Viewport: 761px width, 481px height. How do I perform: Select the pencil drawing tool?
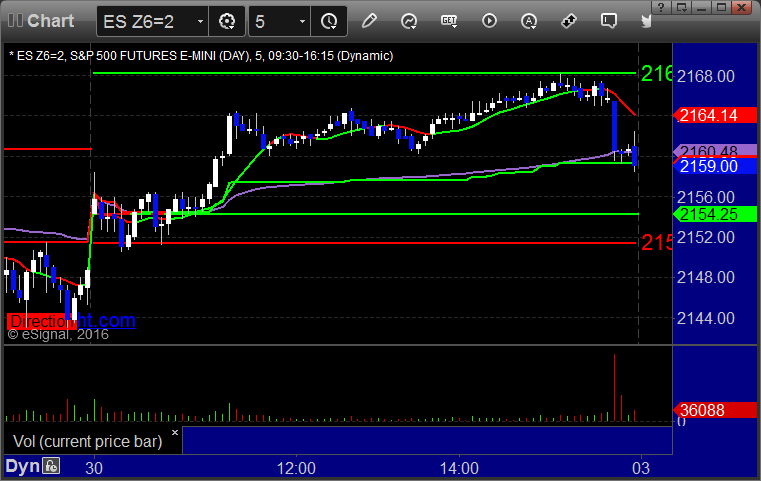[x=369, y=21]
